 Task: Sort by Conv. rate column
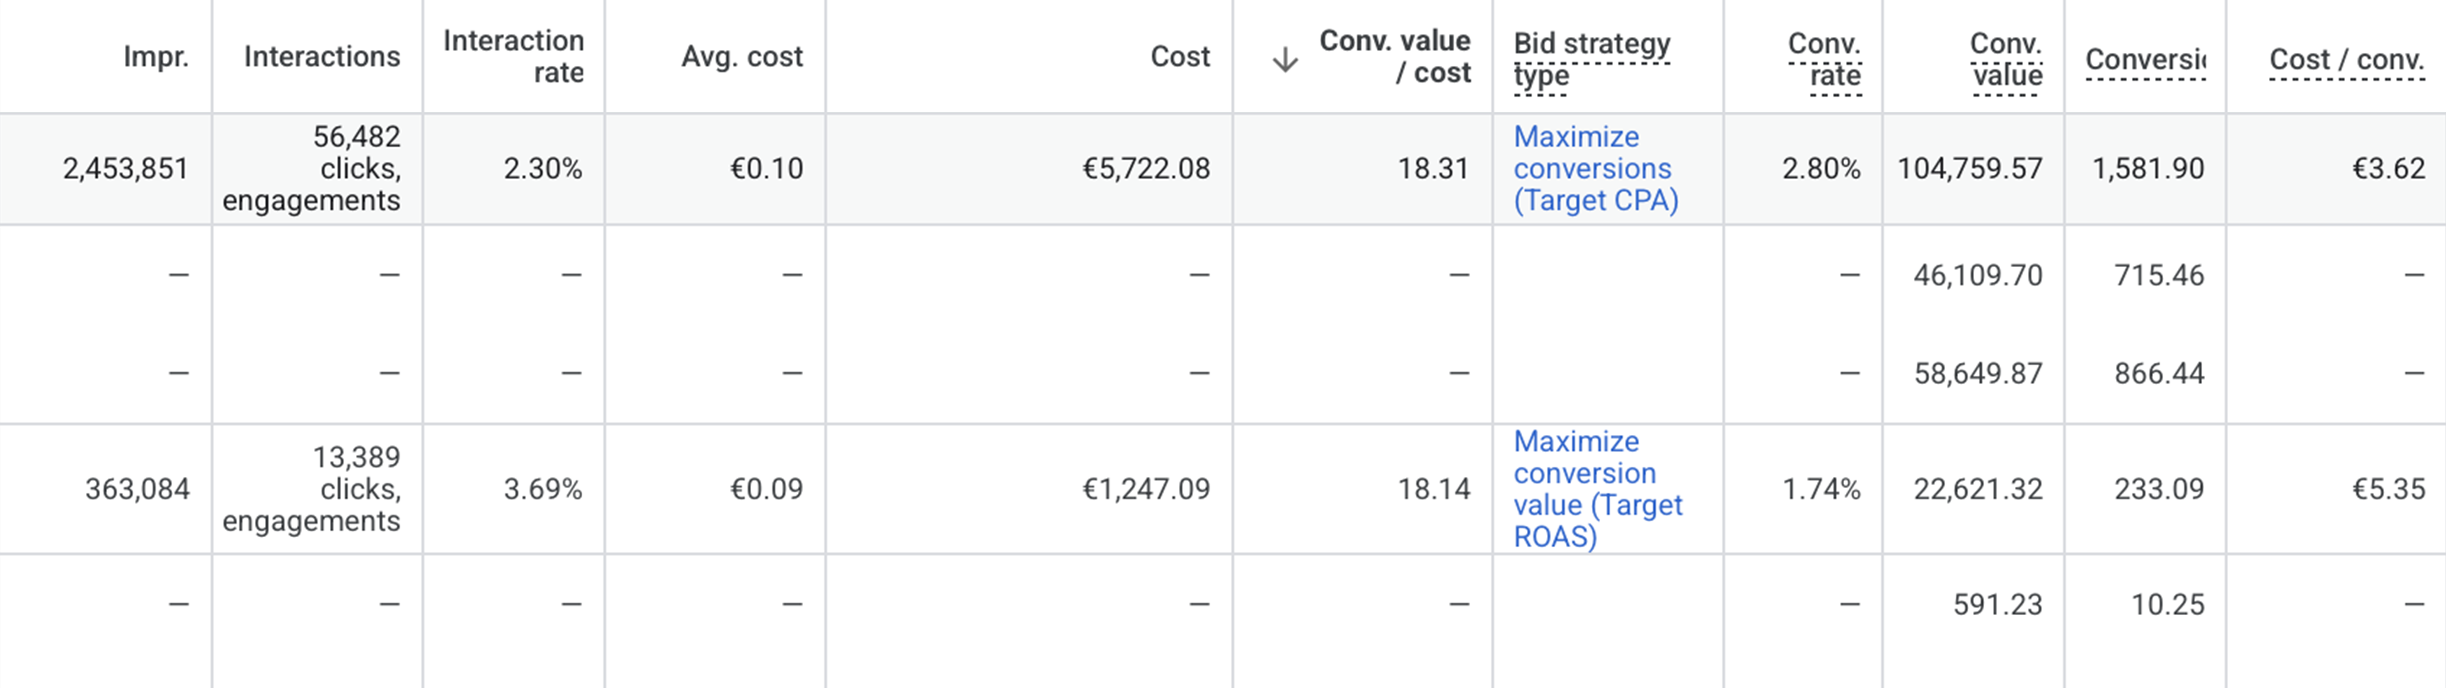pos(1824,59)
